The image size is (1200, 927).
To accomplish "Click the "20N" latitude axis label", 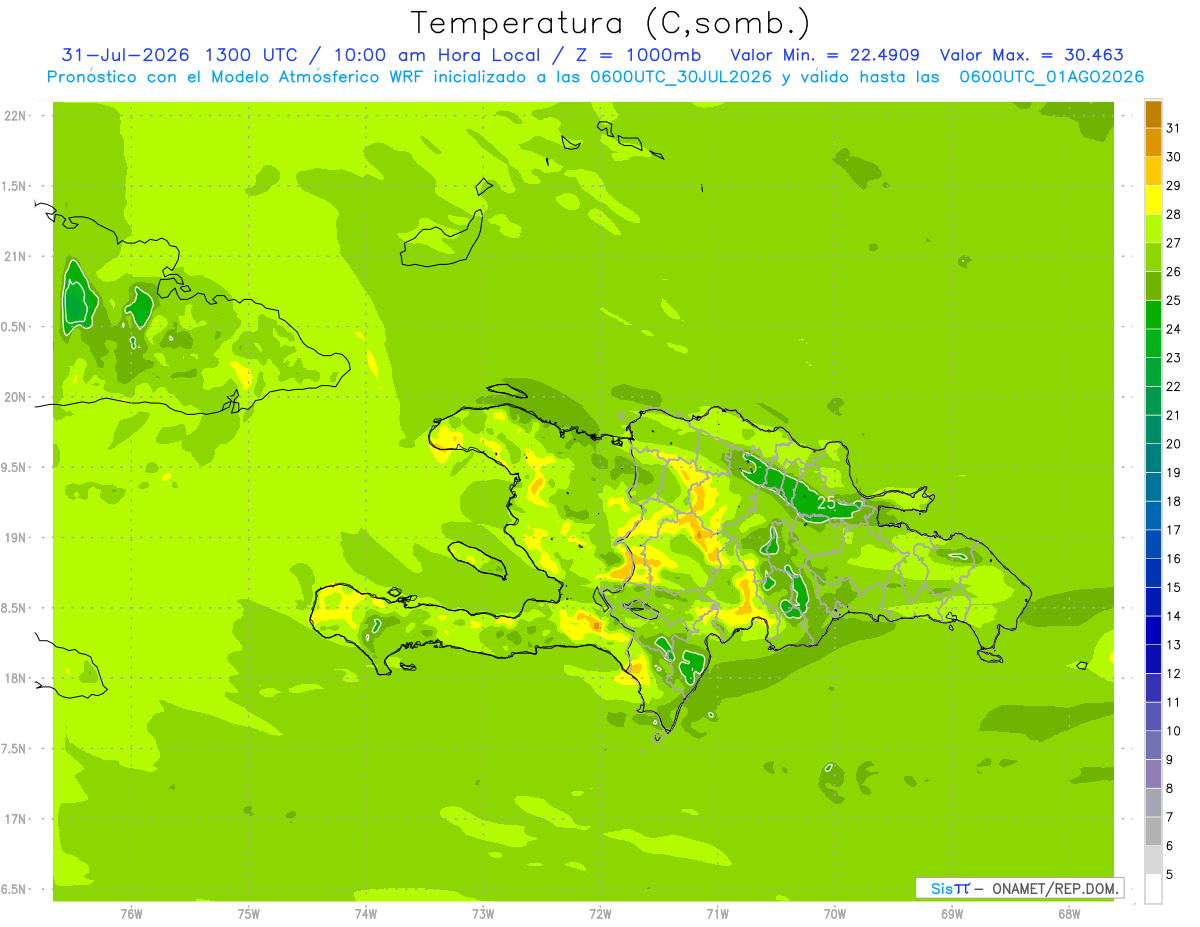I will tap(17, 397).
